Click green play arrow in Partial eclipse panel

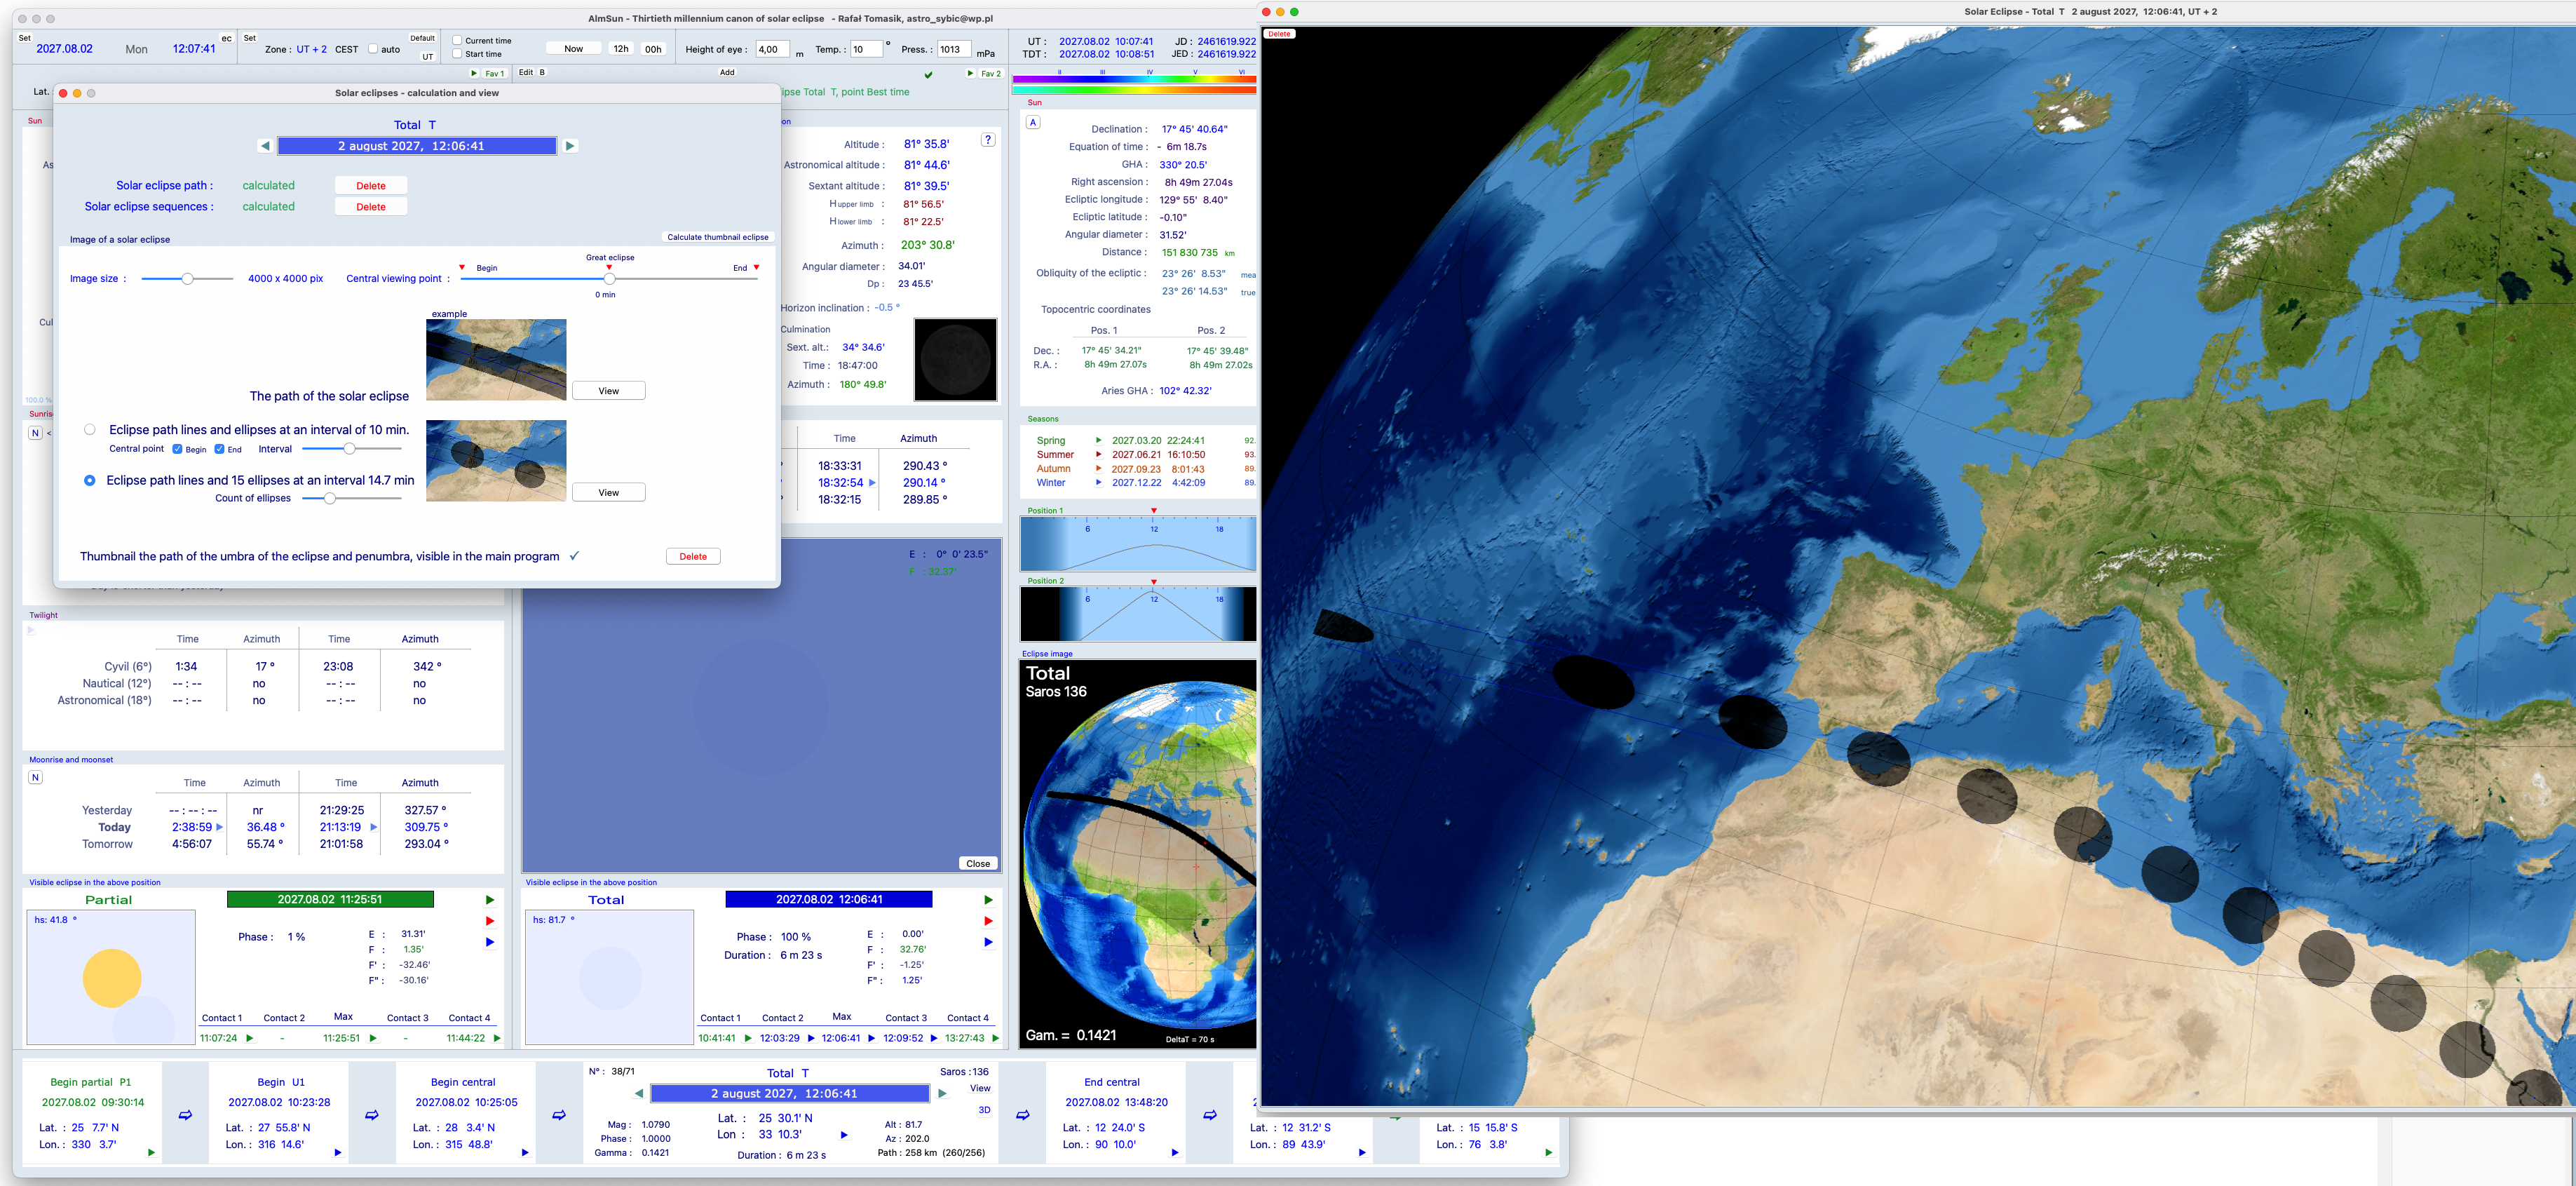490,900
